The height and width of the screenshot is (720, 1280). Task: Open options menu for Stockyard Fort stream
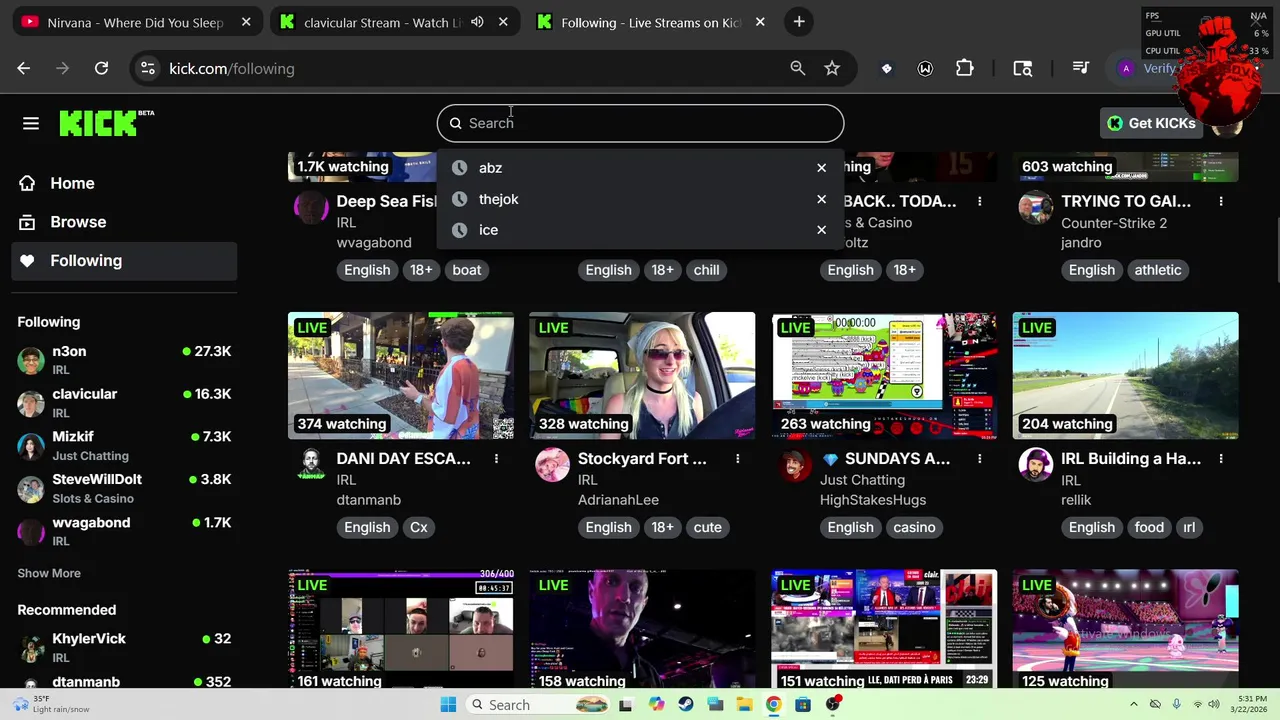tap(738, 459)
